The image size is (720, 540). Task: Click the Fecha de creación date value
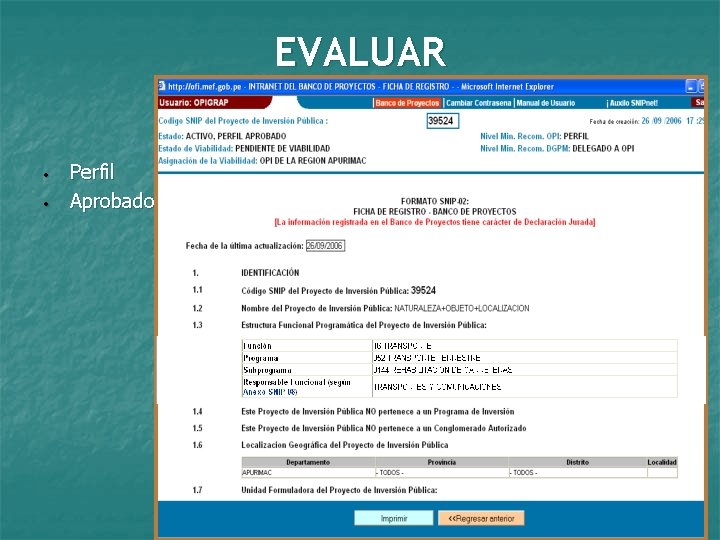tap(672, 121)
